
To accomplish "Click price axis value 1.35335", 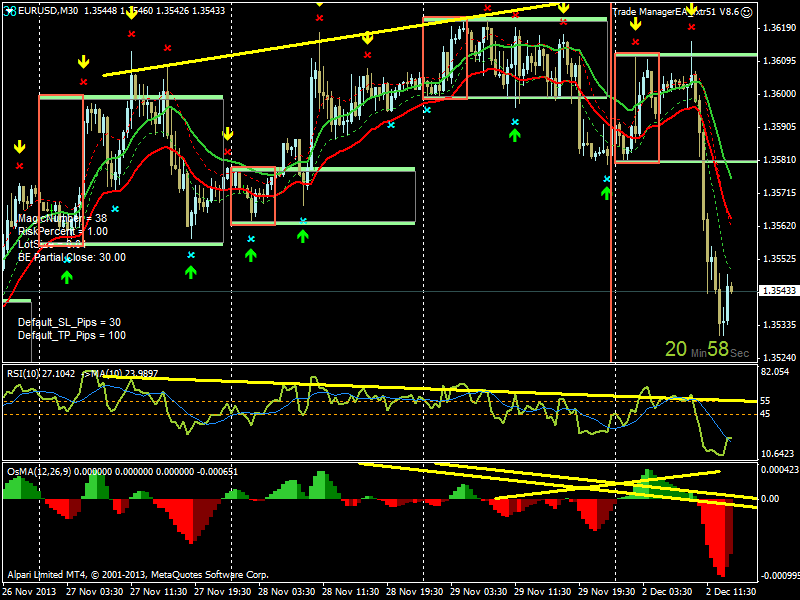I will pos(779,324).
